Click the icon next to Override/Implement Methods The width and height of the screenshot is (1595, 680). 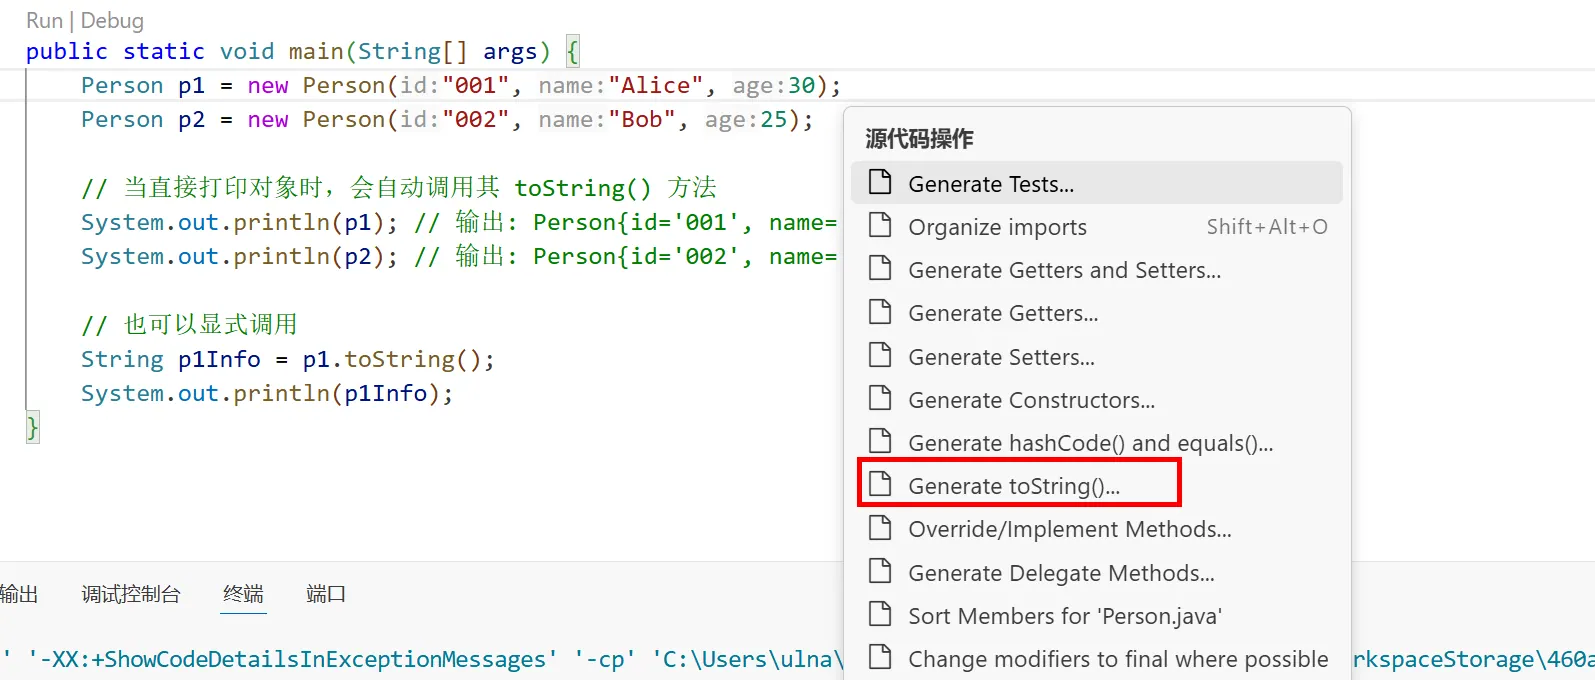880,528
